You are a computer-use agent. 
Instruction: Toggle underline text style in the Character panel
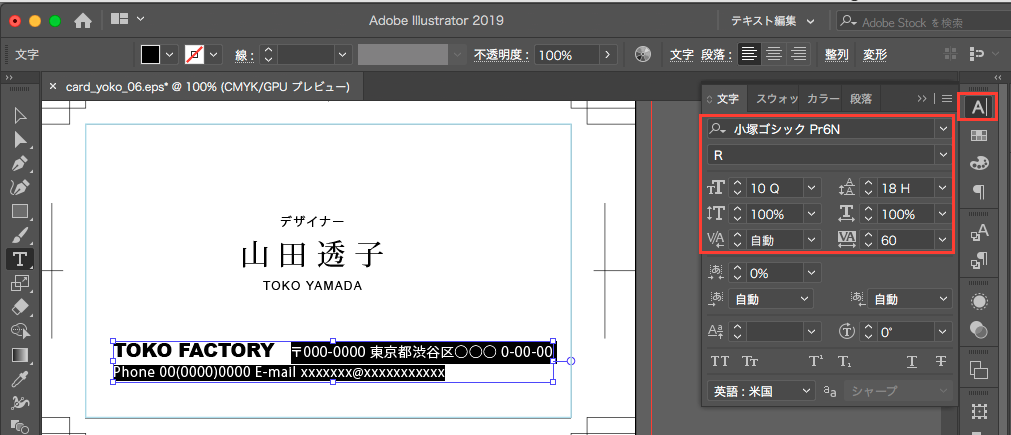click(x=911, y=362)
